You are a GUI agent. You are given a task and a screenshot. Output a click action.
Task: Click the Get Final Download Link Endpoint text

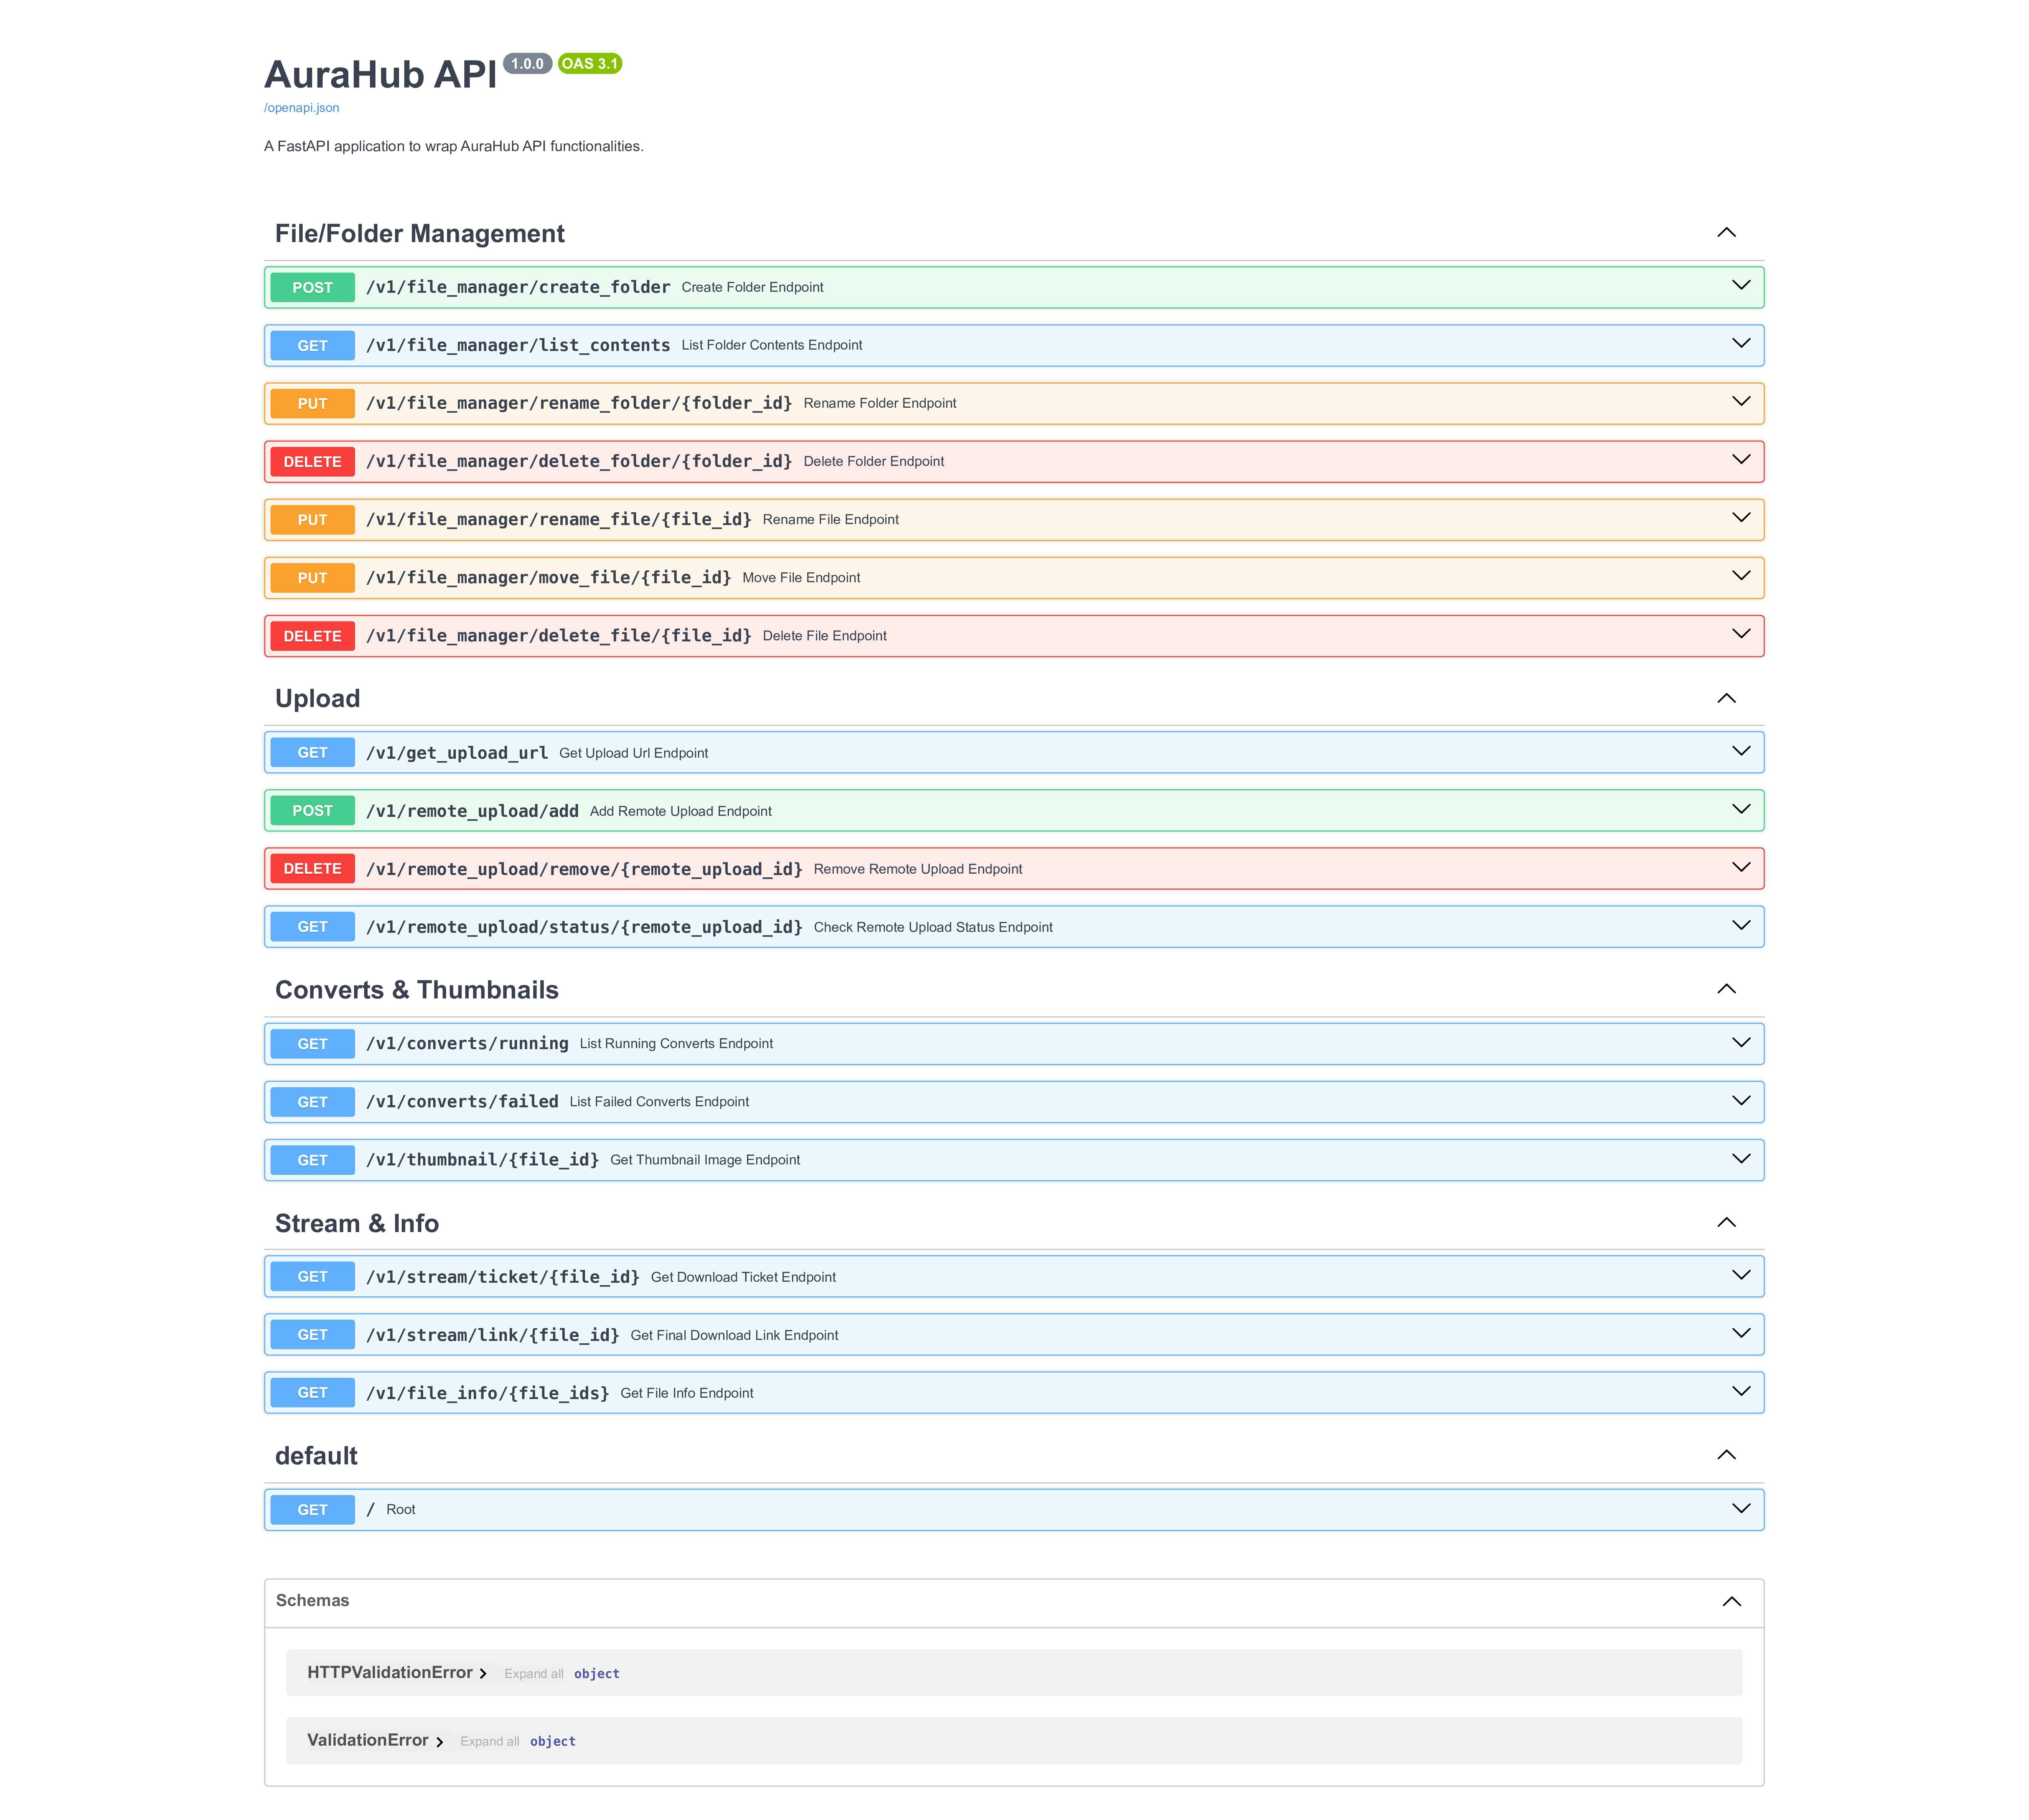(734, 1335)
